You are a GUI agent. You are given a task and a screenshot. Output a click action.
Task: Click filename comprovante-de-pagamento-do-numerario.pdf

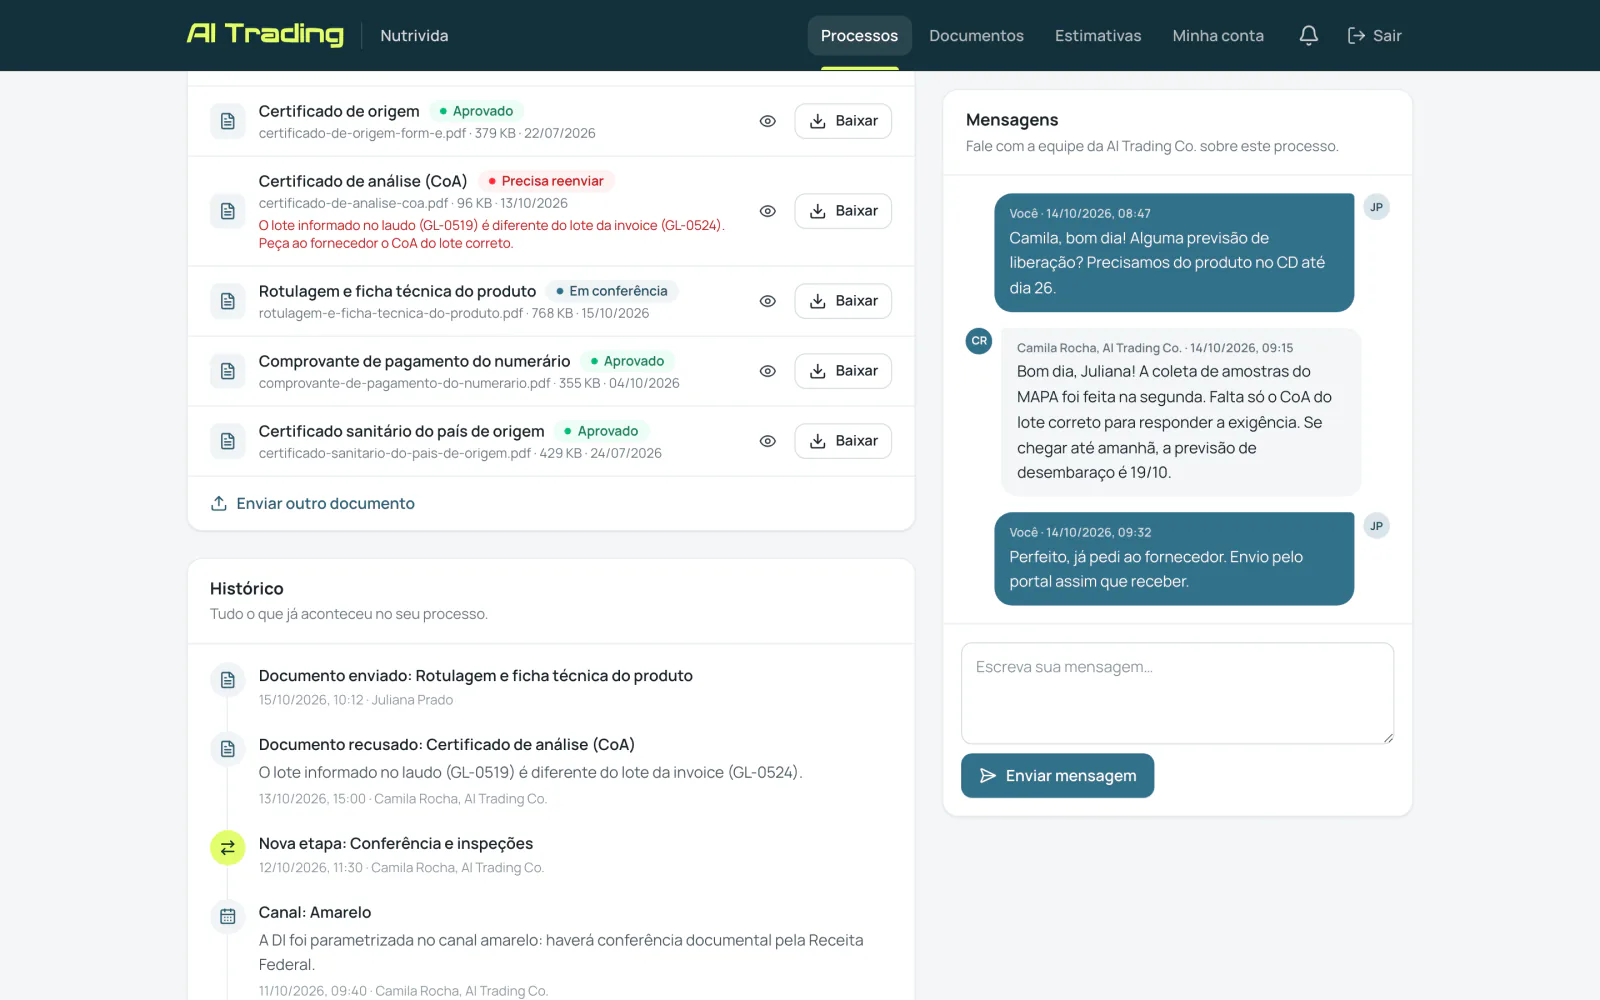tap(405, 383)
